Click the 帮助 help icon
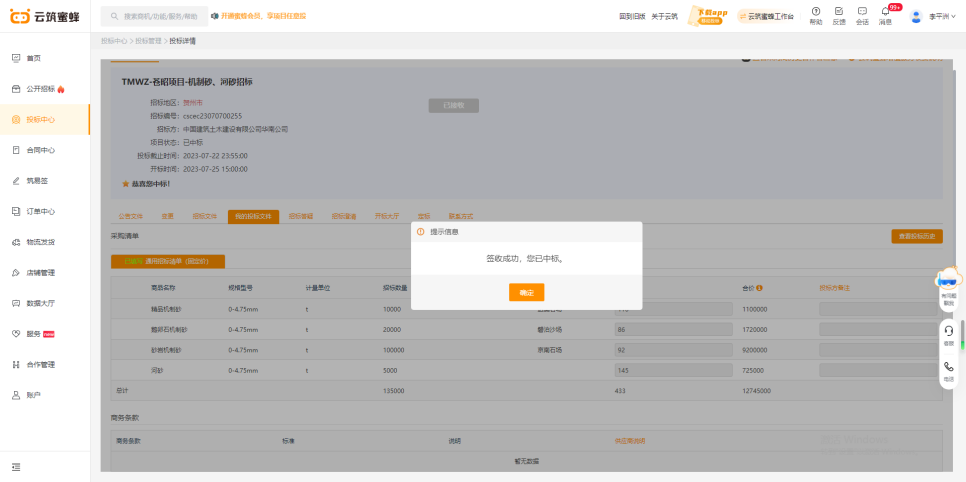This screenshot has height=482, width=966. tap(816, 15)
